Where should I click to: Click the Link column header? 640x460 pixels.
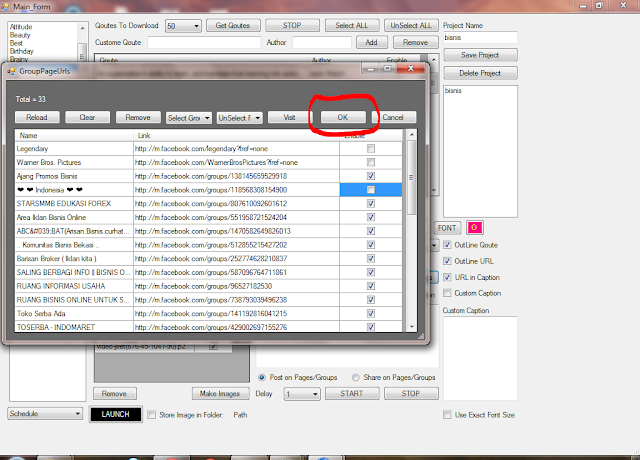pos(236,136)
